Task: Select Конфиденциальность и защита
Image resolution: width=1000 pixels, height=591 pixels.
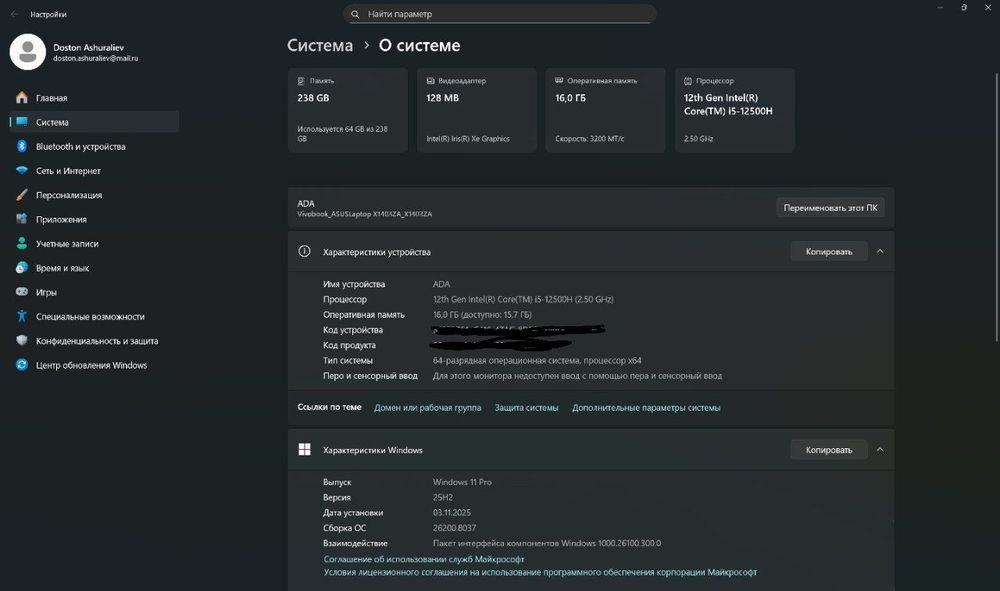Action: click(94, 340)
